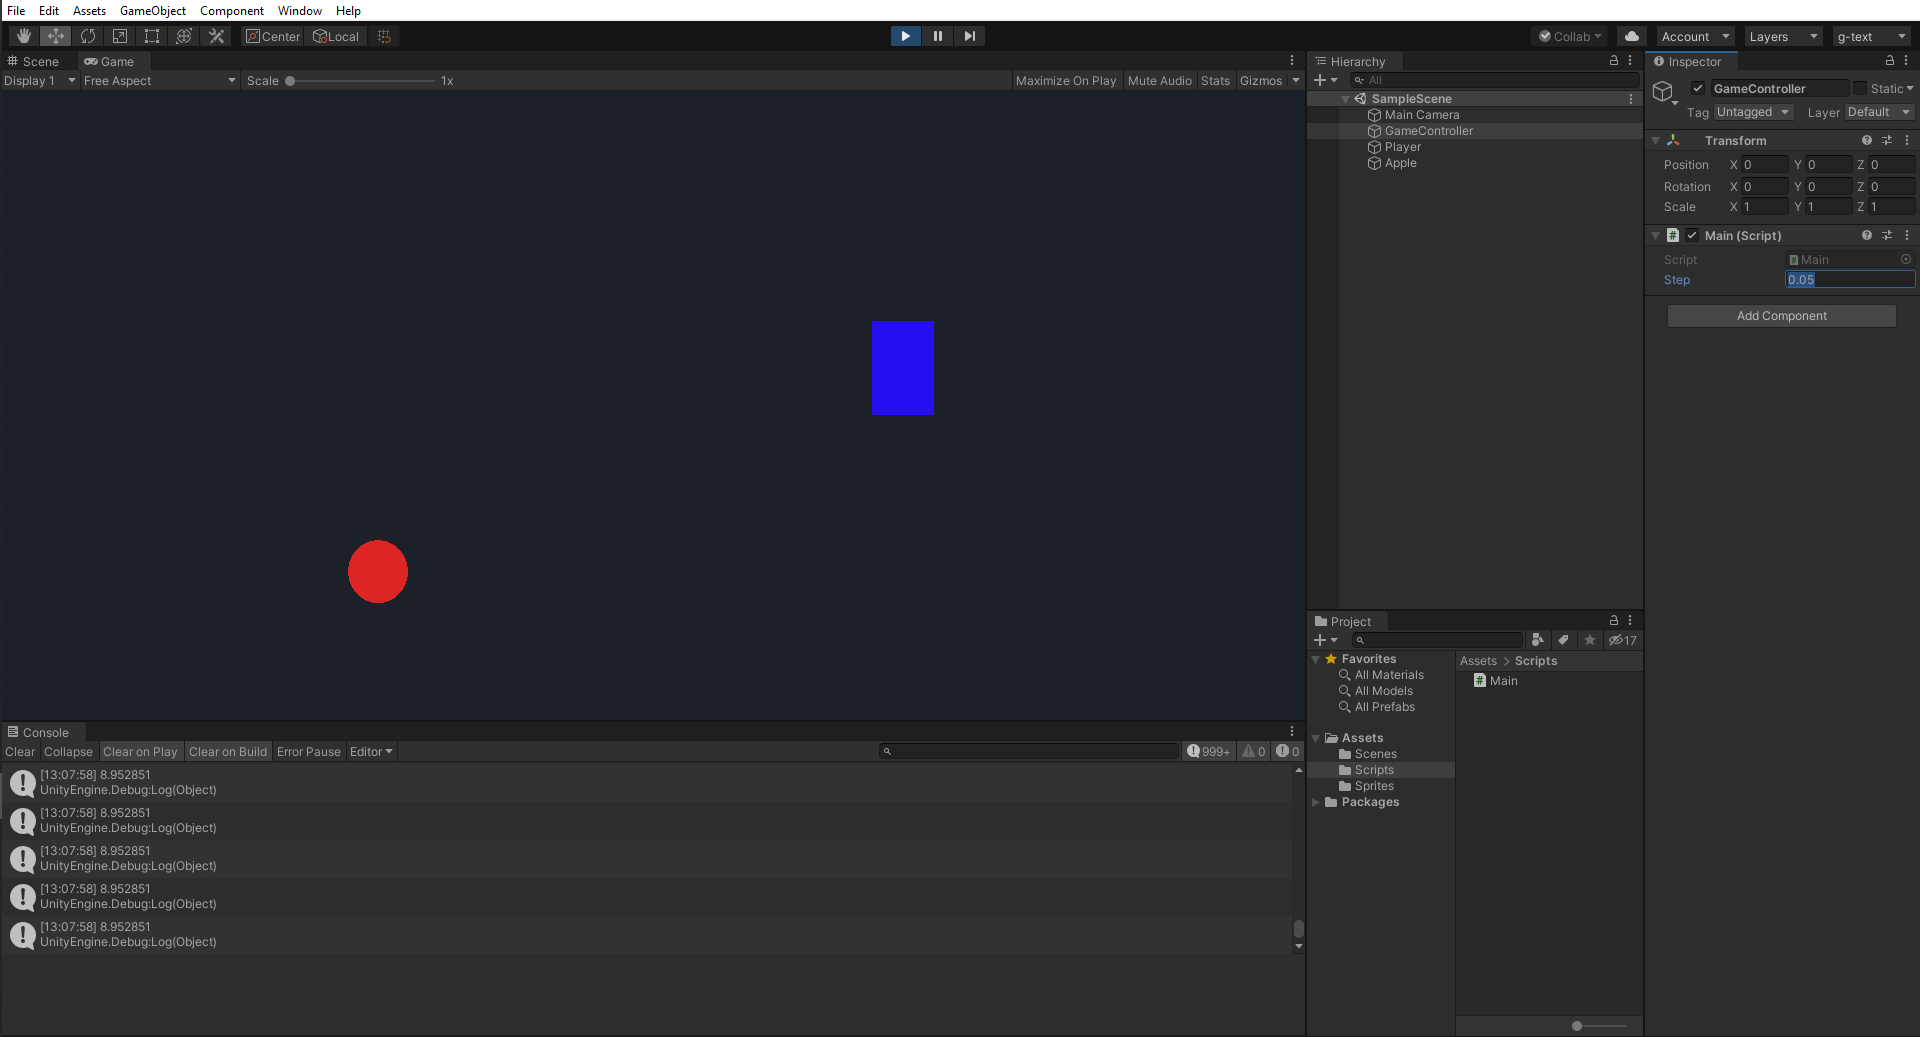The width and height of the screenshot is (1920, 1037).
Task: Toggle Error Pause
Action: click(x=309, y=752)
